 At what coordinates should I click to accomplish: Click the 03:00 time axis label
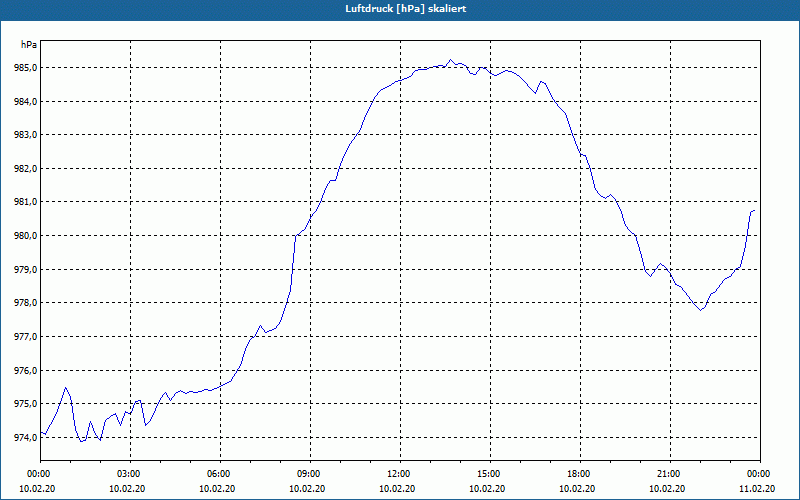pos(130,474)
